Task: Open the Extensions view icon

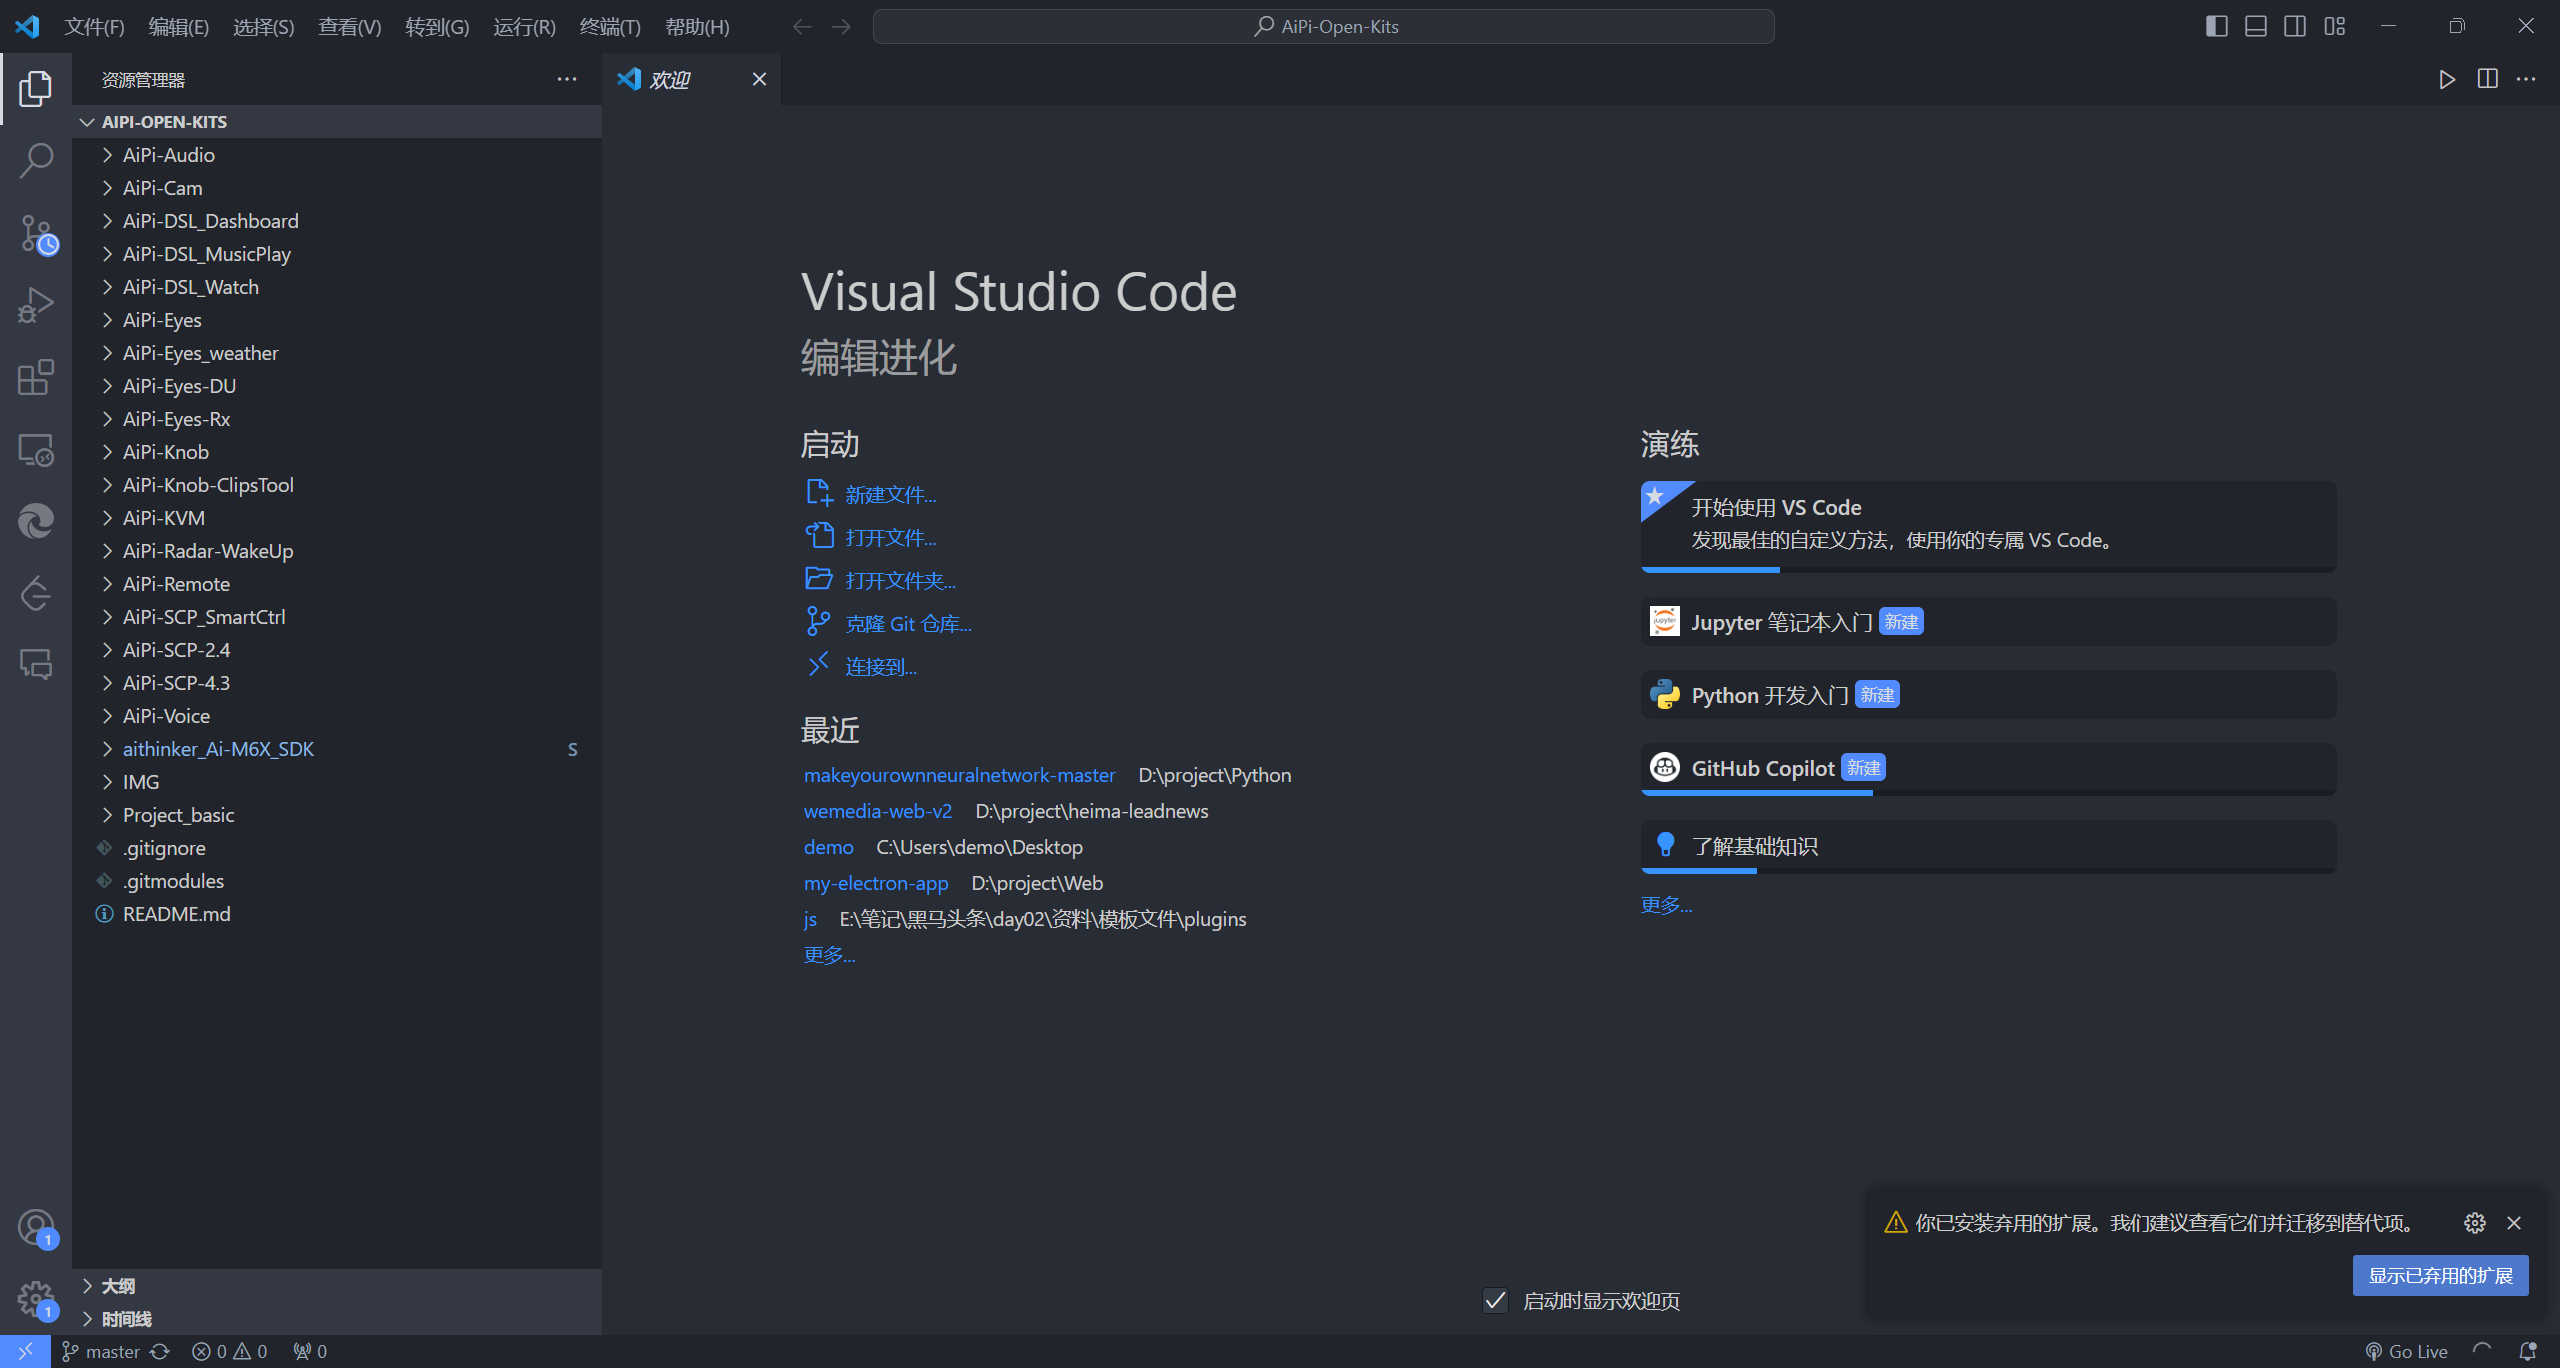Action: 36,377
